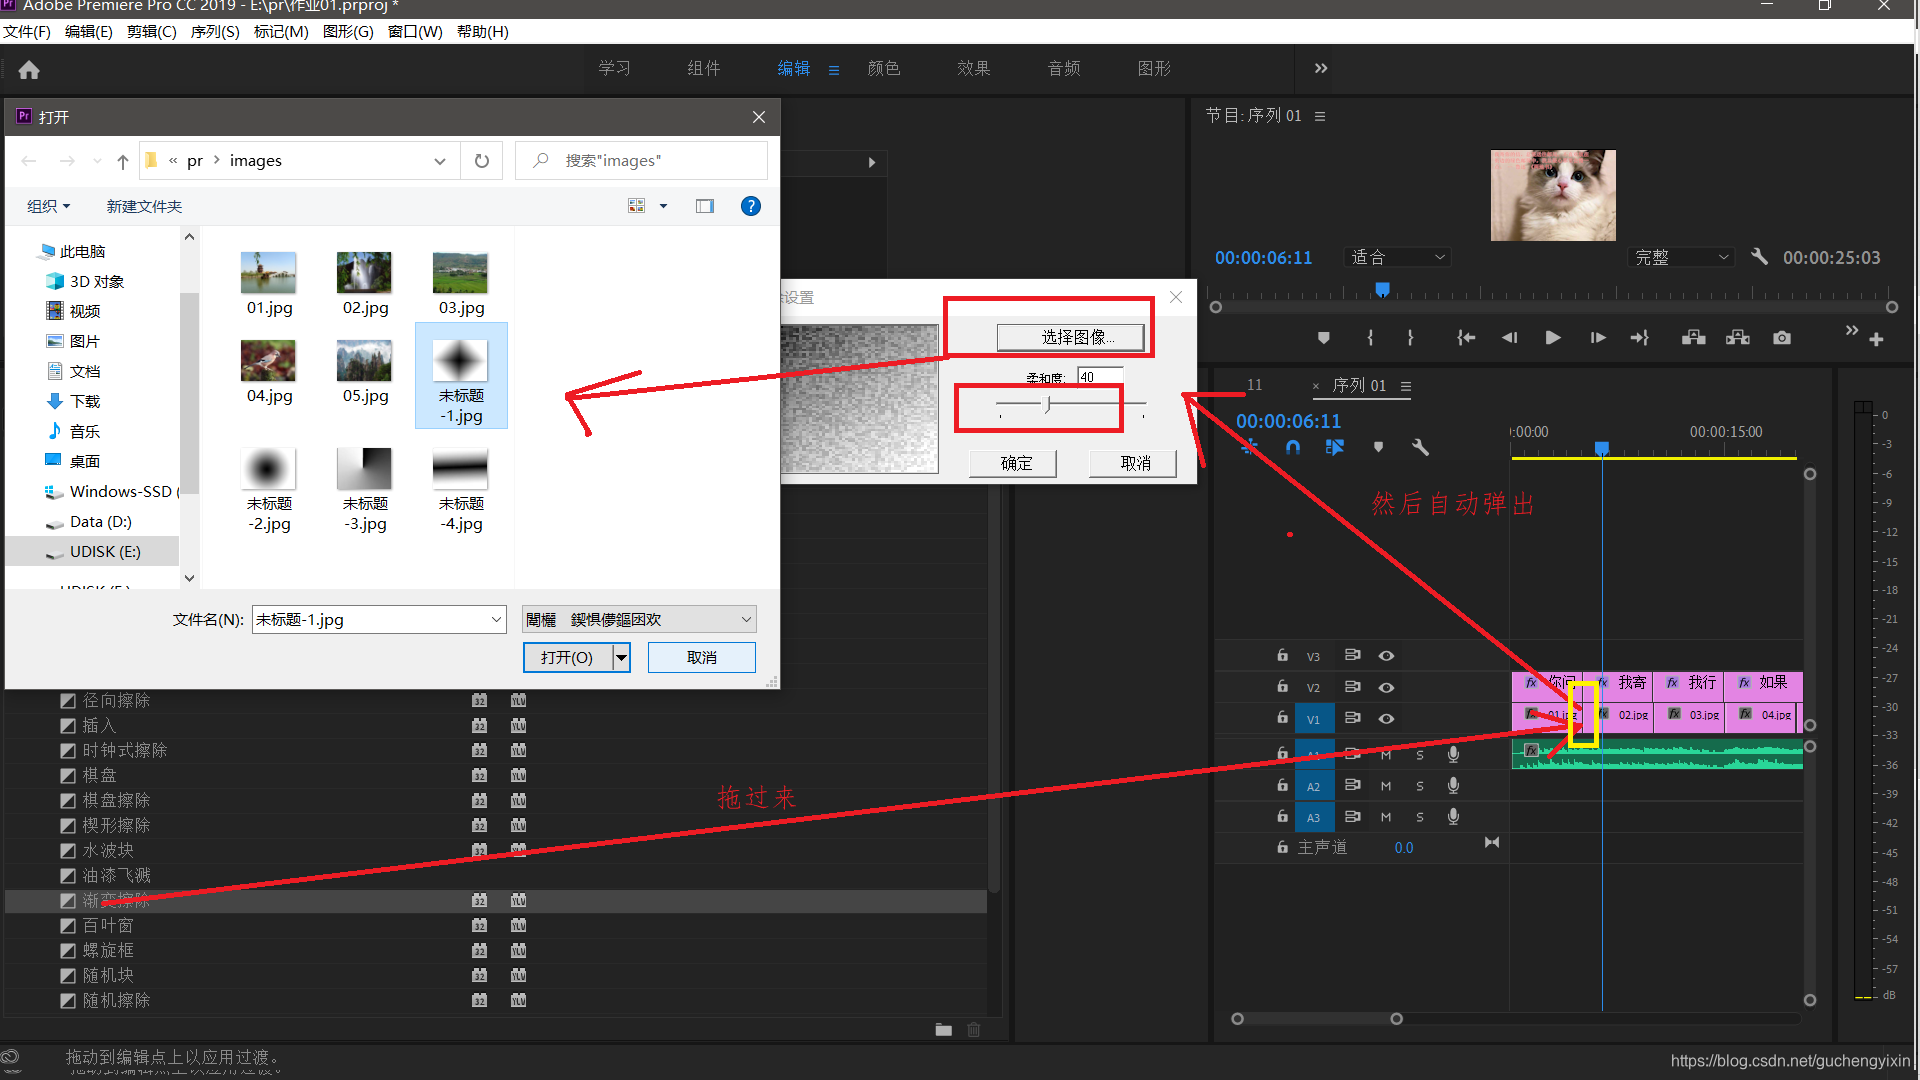The image size is (1920, 1080).
Task: Click 取消 button in file open dialog
Action: click(x=702, y=657)
